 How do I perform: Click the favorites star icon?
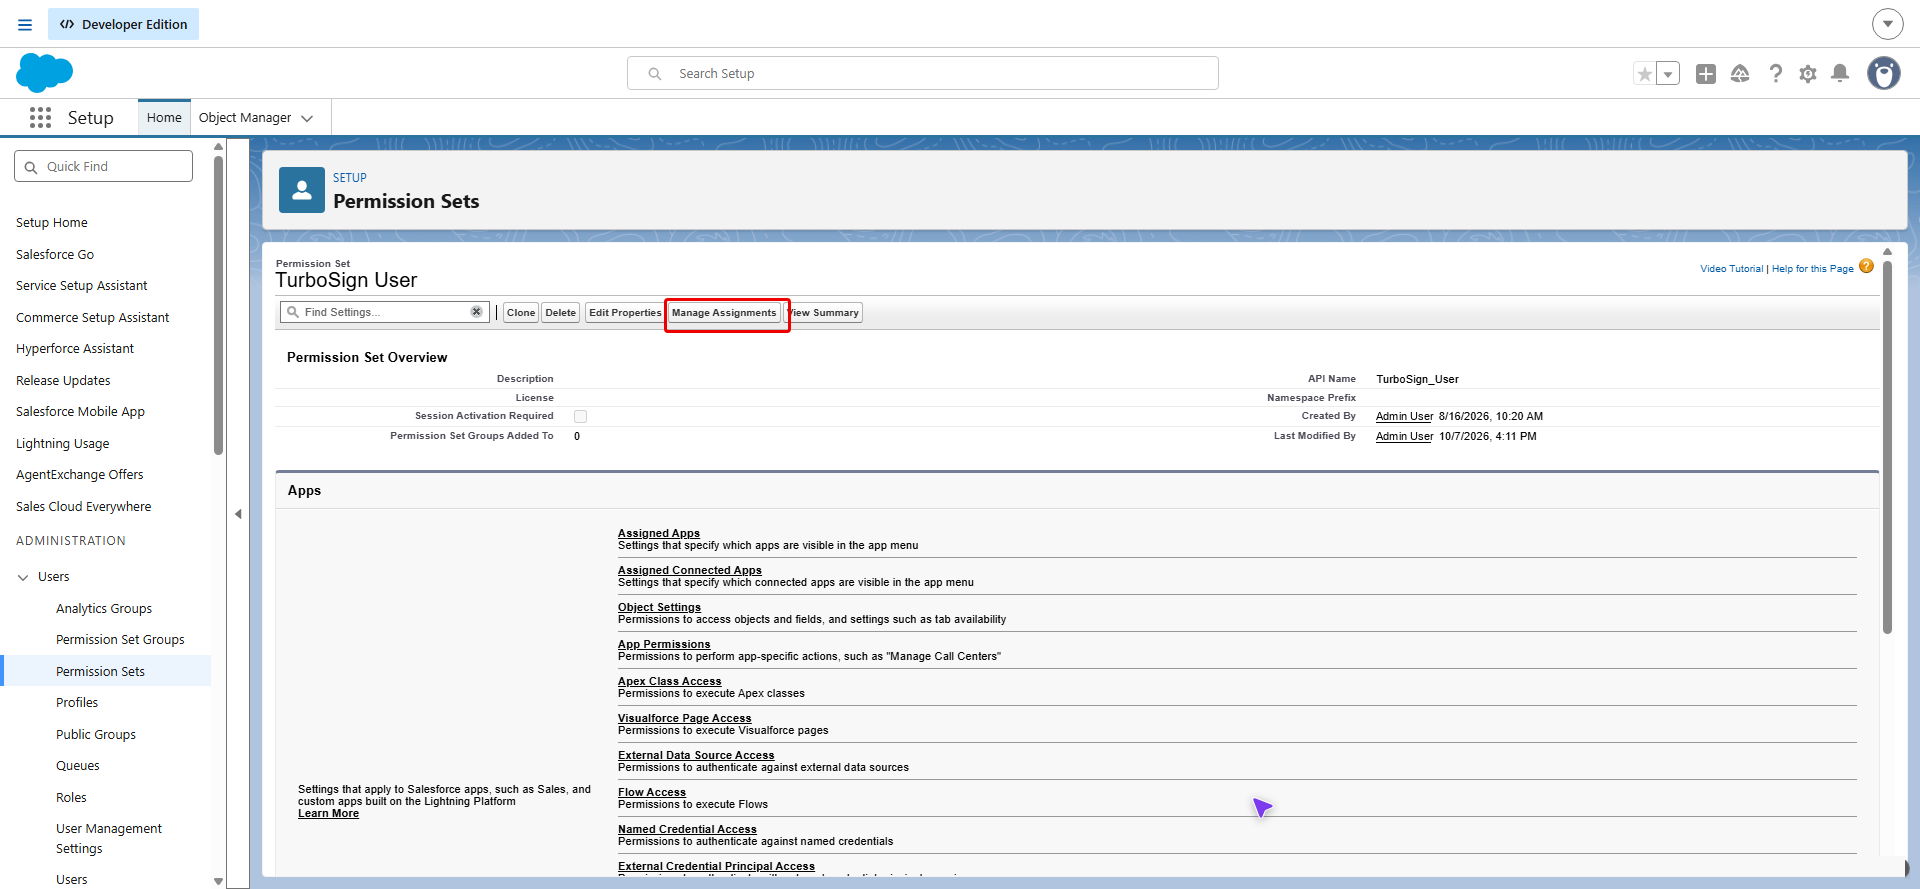click(x=1644, y=74)
